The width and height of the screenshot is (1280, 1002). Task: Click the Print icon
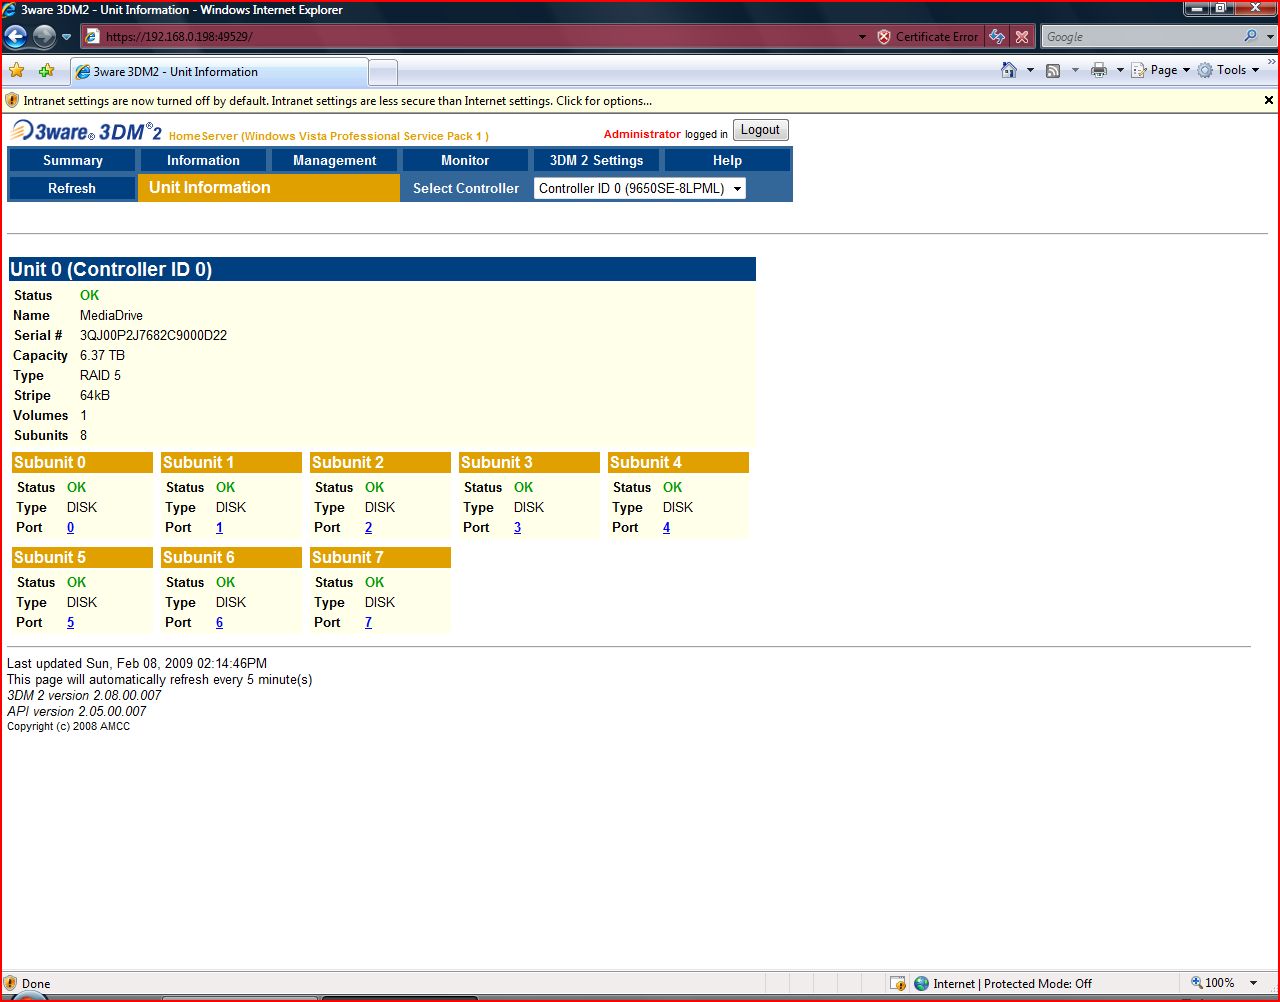point(1099,70)
